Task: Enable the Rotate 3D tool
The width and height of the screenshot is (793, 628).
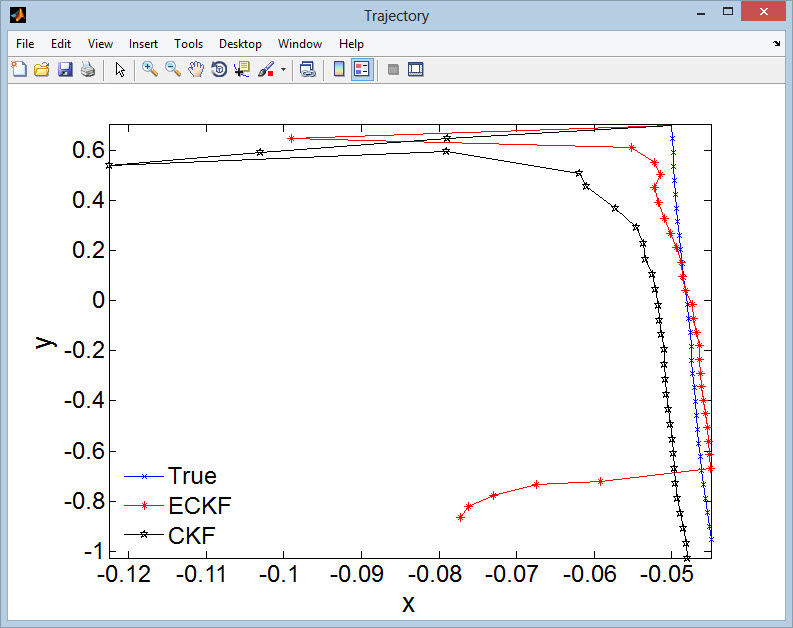Action: [x=219, y=69]
